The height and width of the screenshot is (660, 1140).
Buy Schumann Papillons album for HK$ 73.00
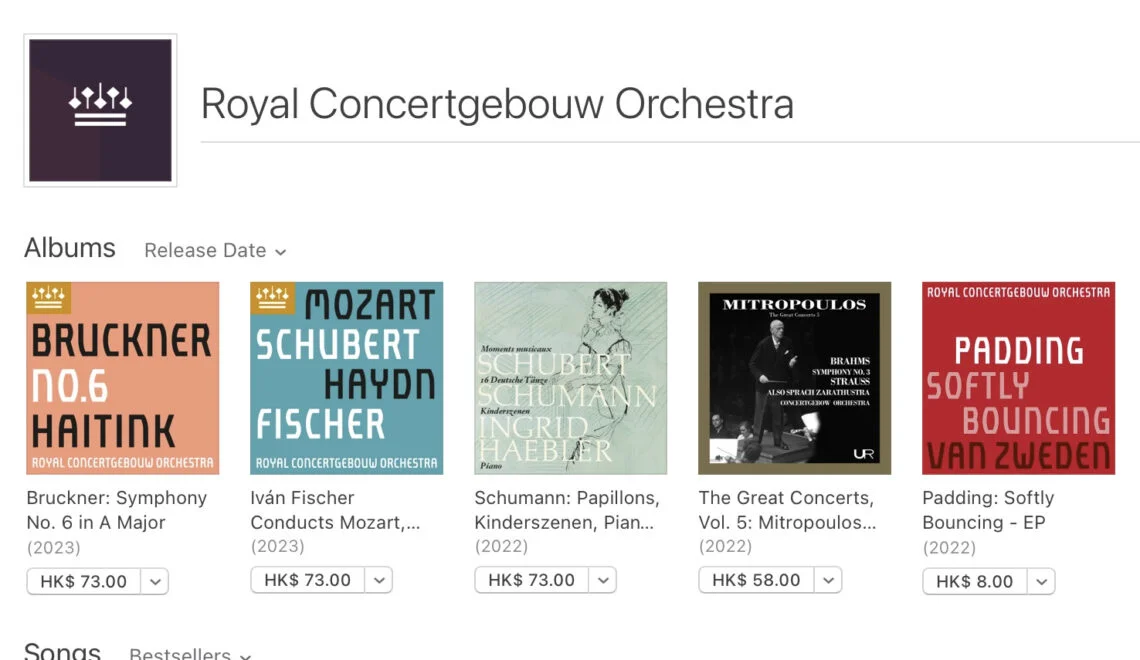pos(532,580)
